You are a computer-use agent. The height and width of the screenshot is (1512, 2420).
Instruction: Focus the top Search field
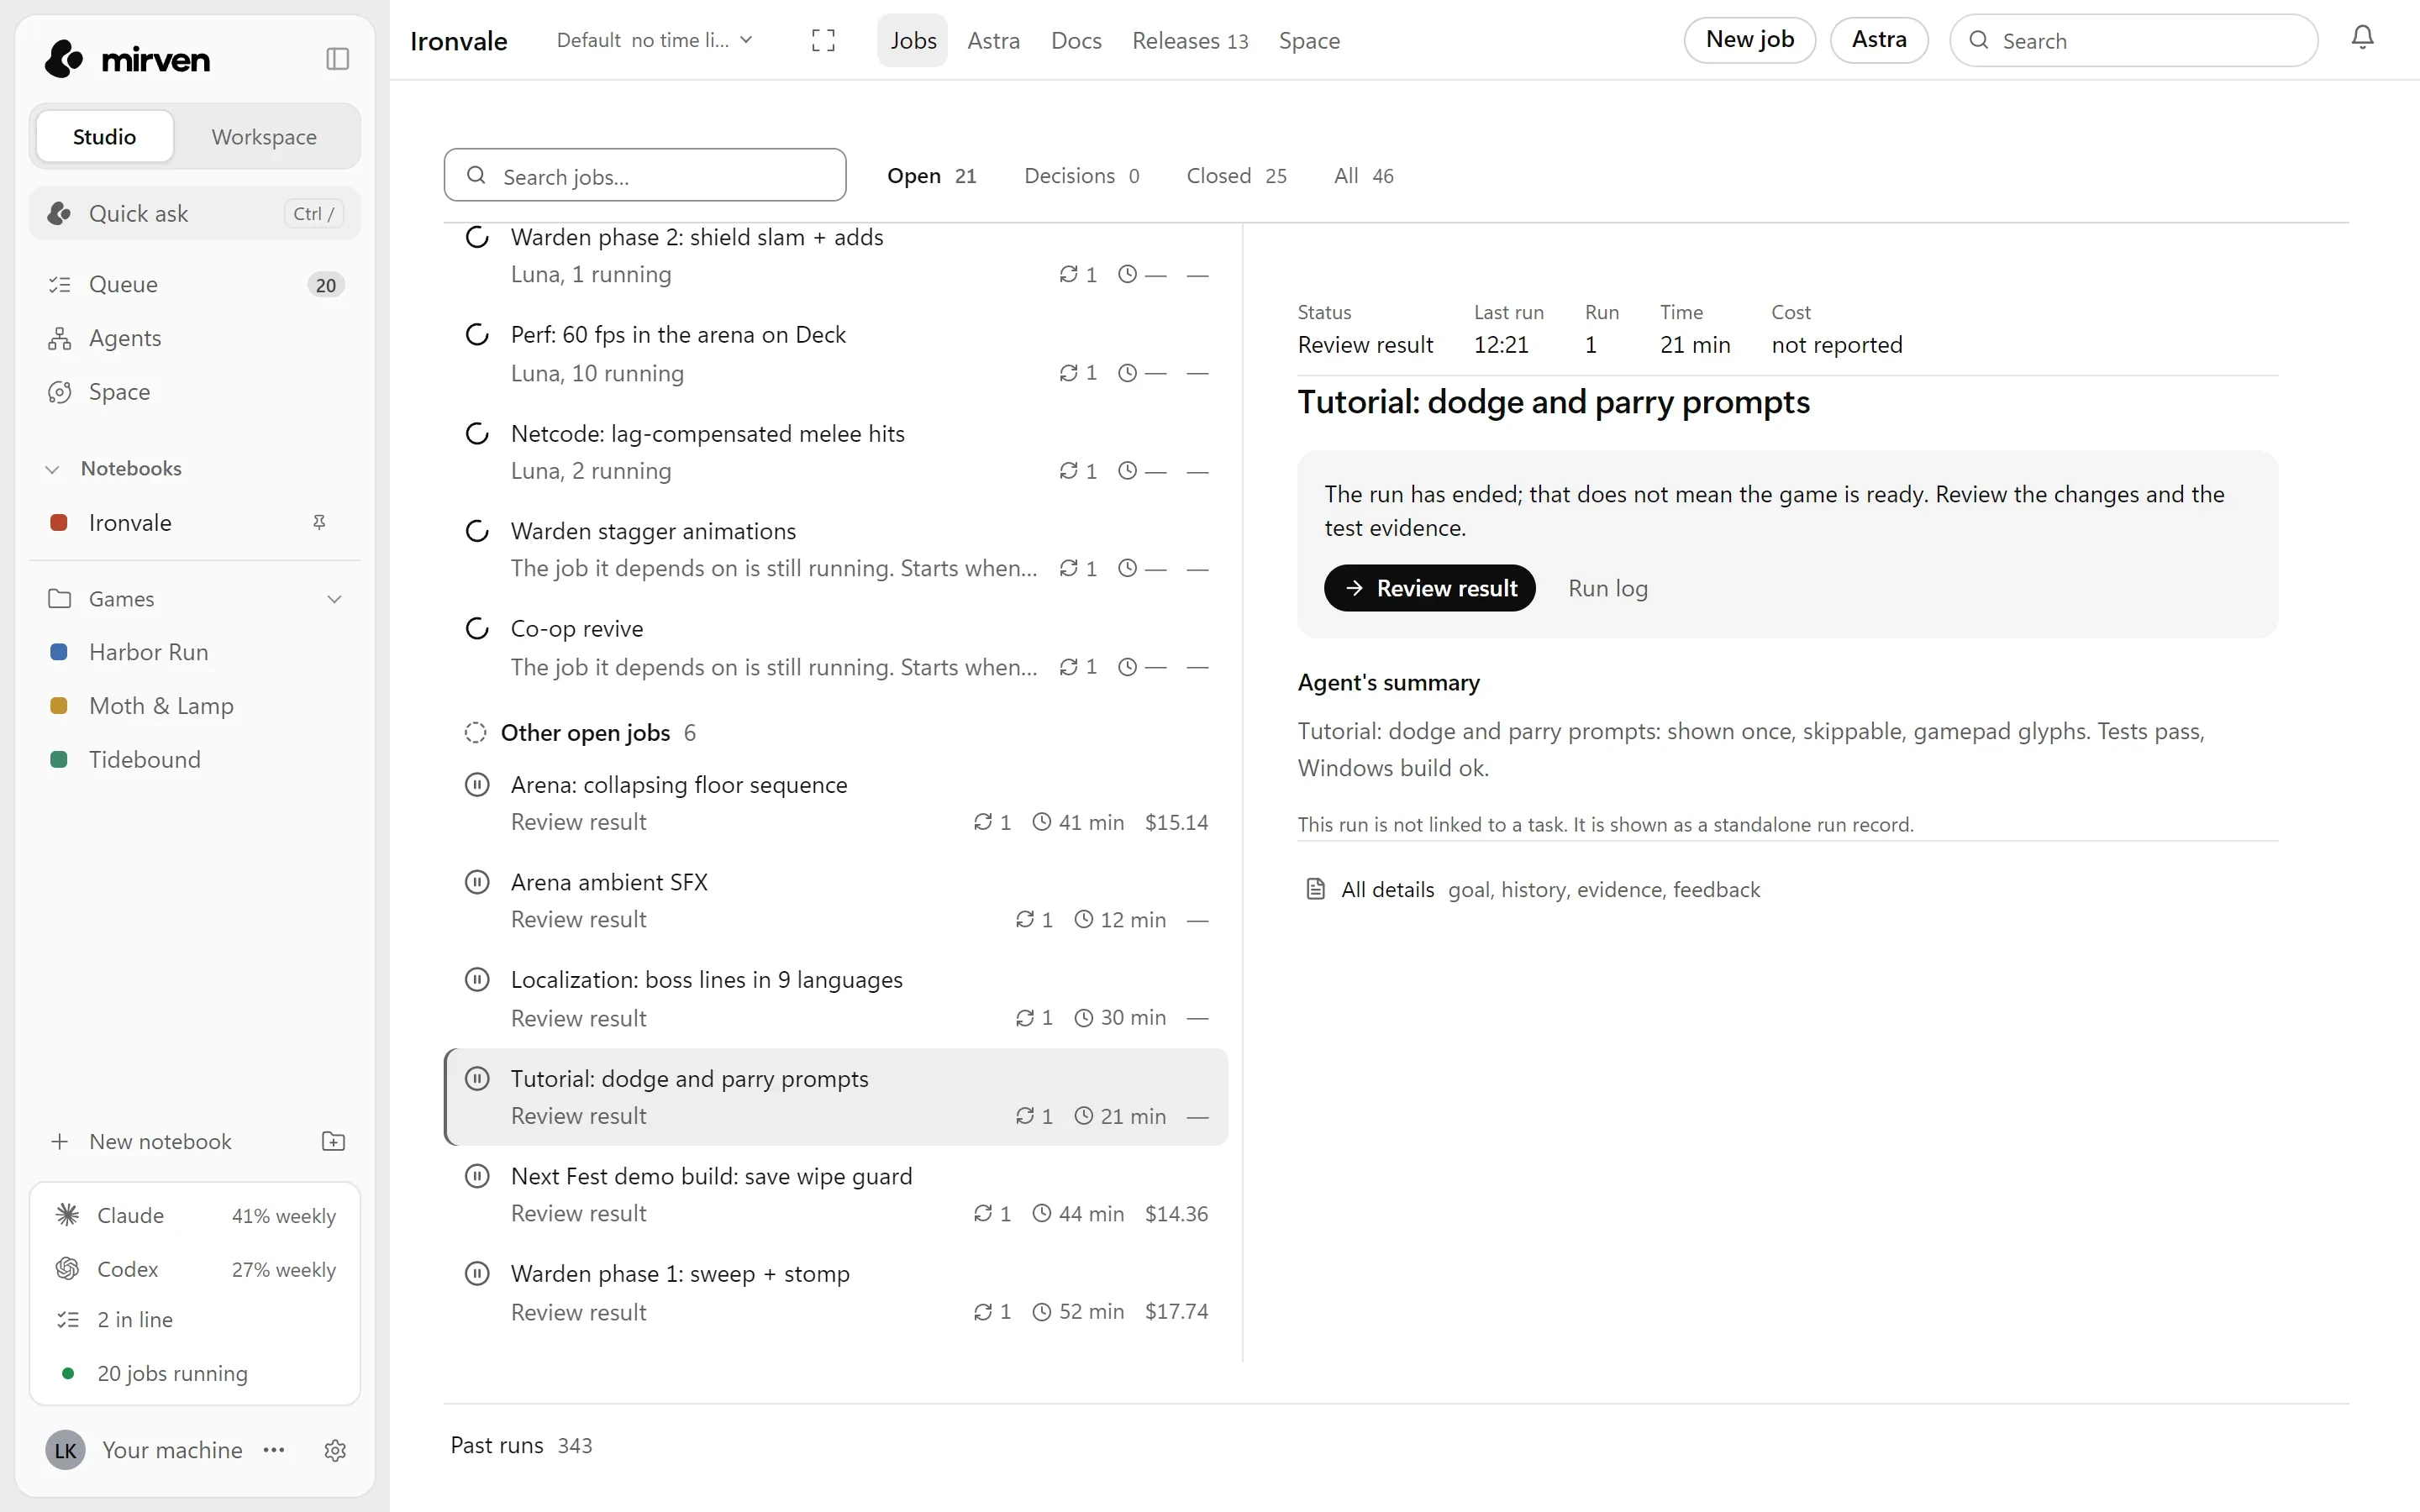pos(2133,41)
